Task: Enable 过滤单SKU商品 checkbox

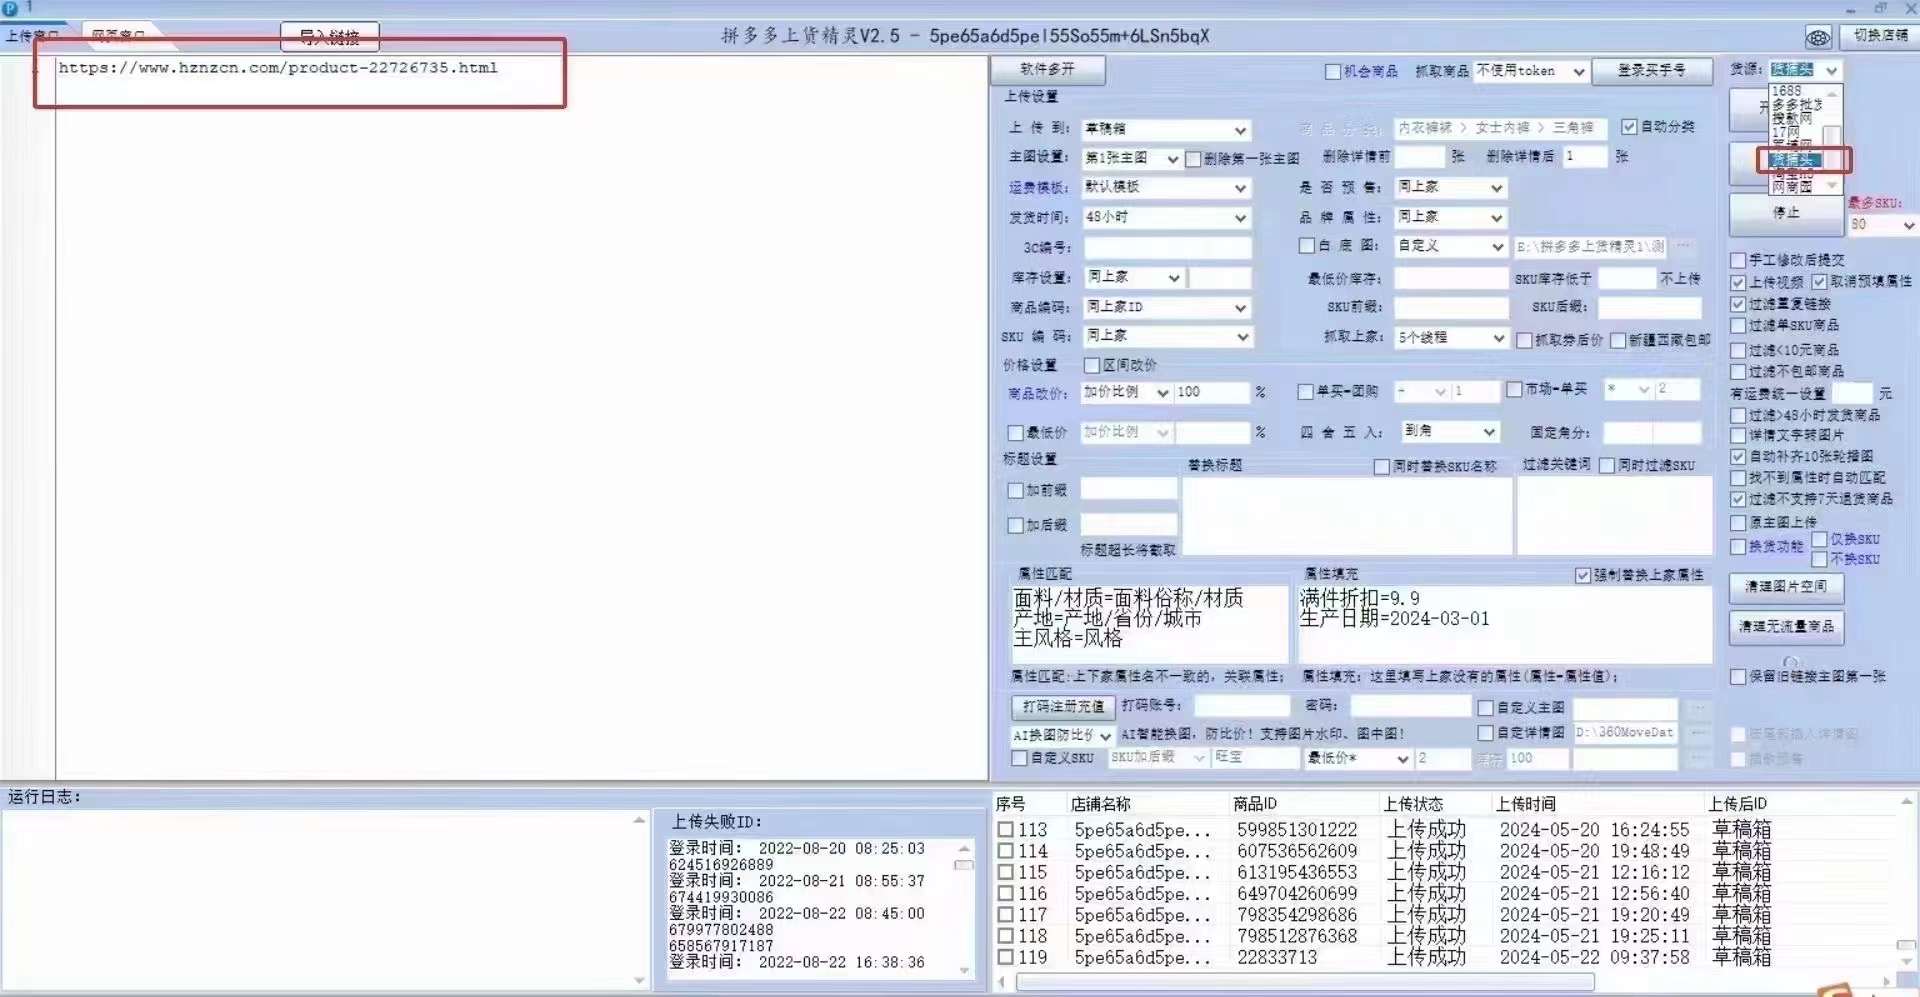Action: [x=1738, y=327]
